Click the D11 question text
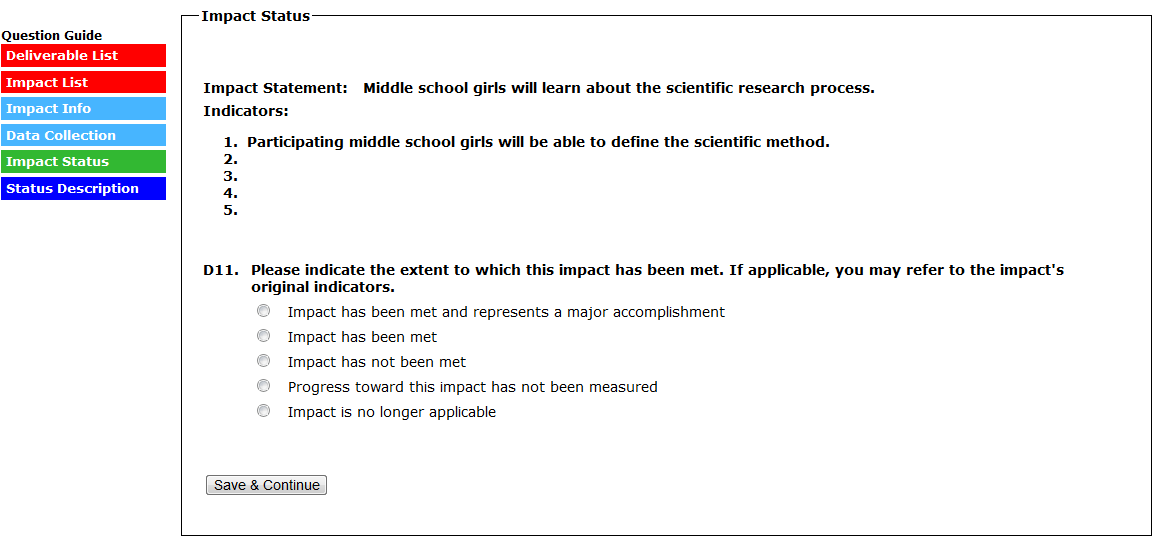 657,271
